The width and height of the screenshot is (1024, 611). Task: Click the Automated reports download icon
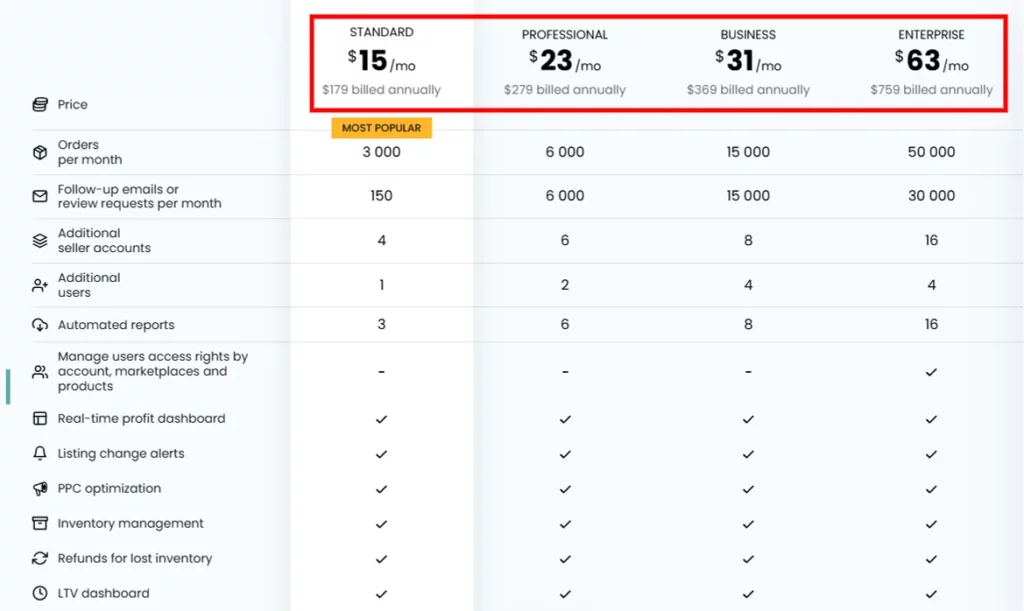coord(40,324)
